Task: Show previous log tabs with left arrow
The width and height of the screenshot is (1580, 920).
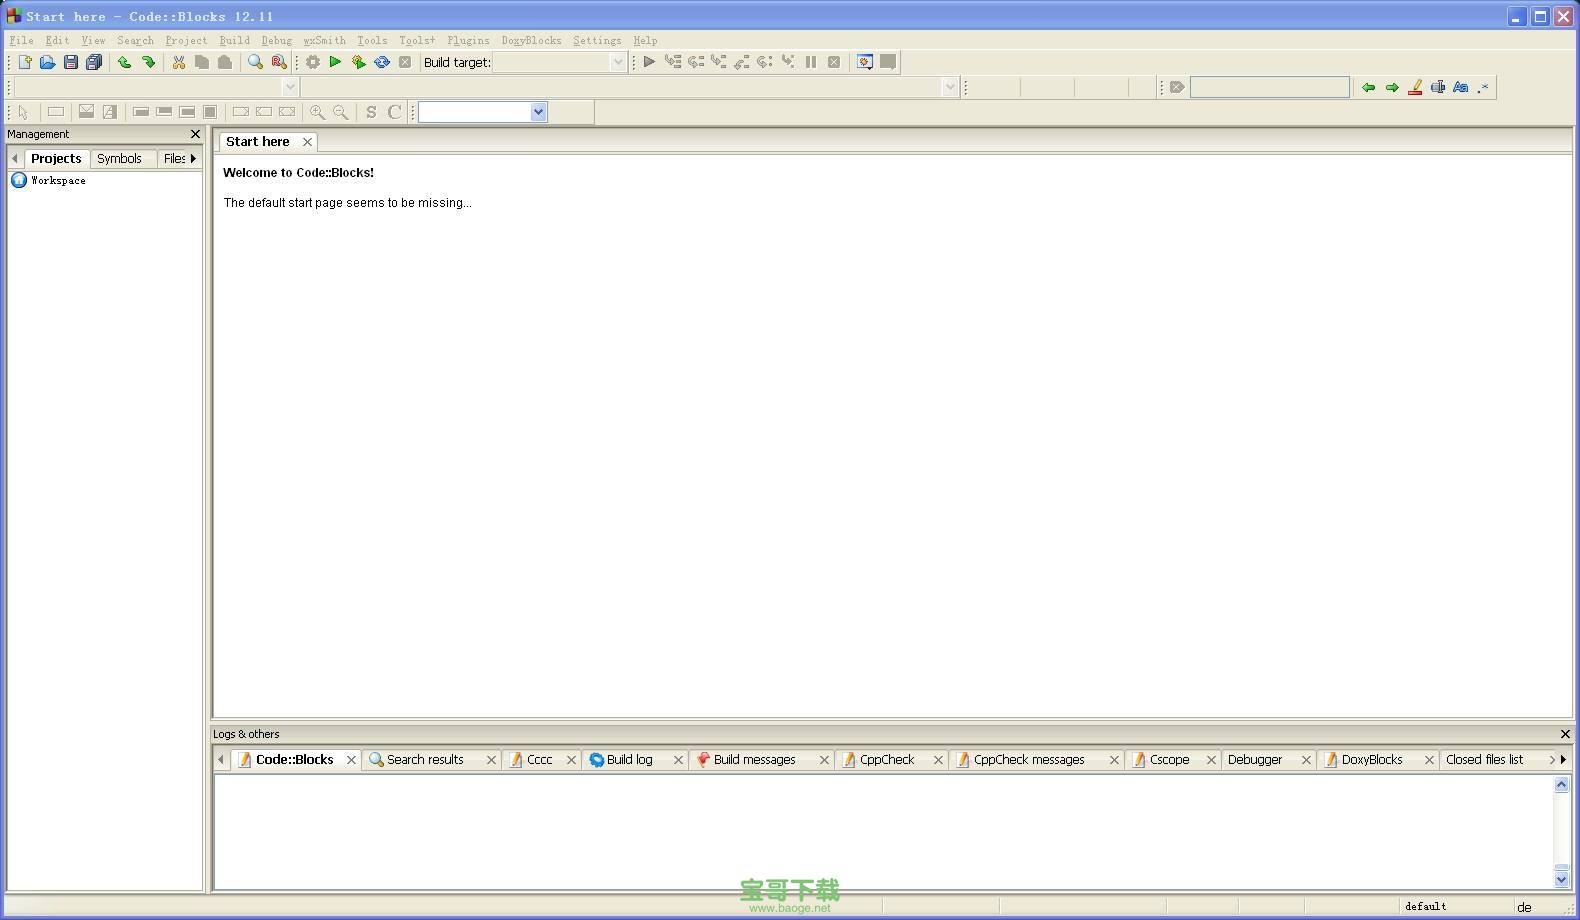Action: tap(221, 759)
